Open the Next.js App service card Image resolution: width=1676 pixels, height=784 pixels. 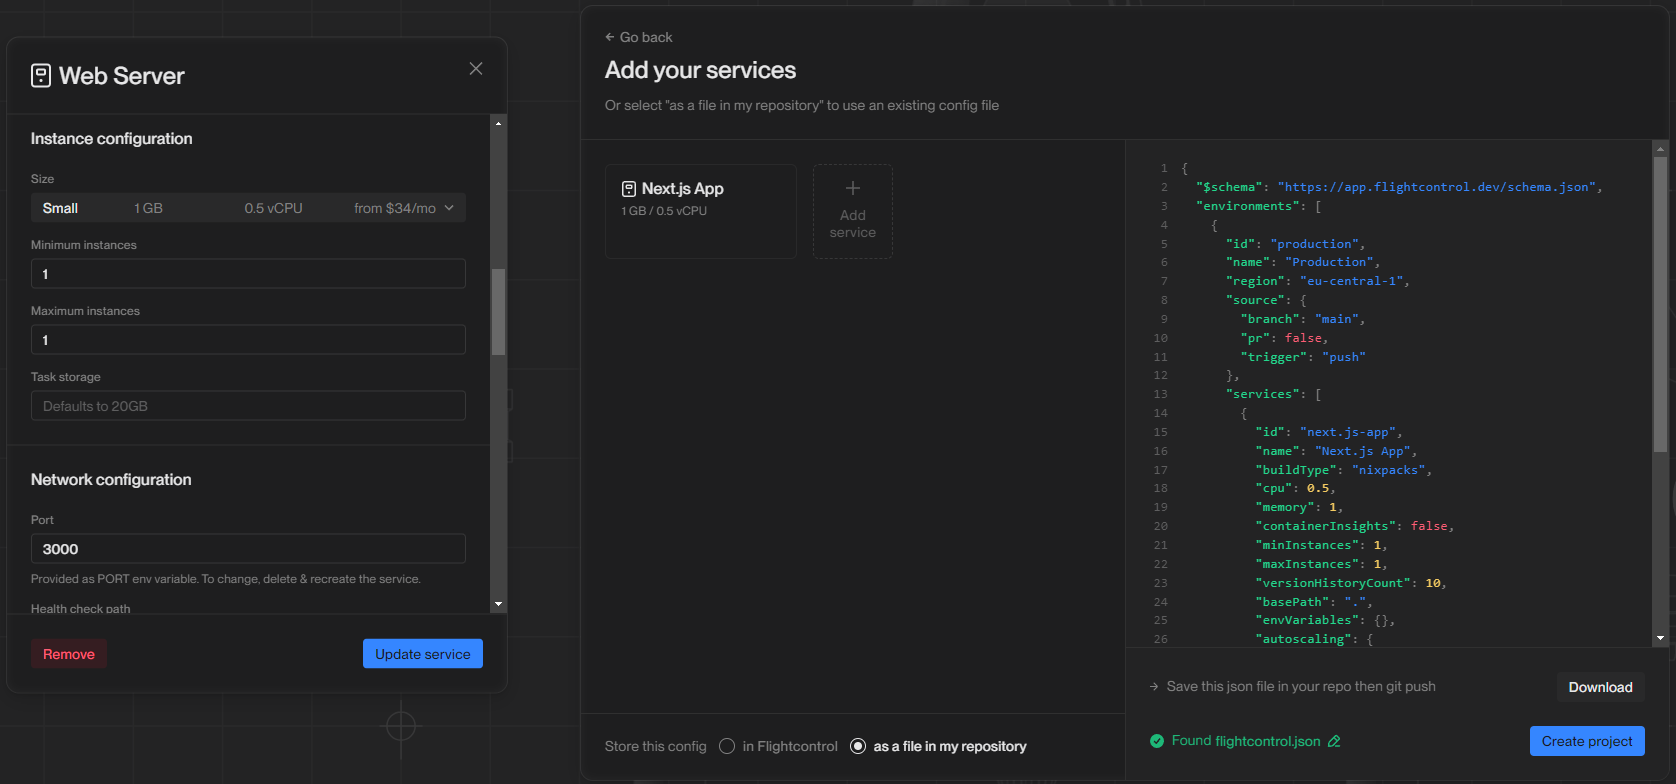point(701,211)
